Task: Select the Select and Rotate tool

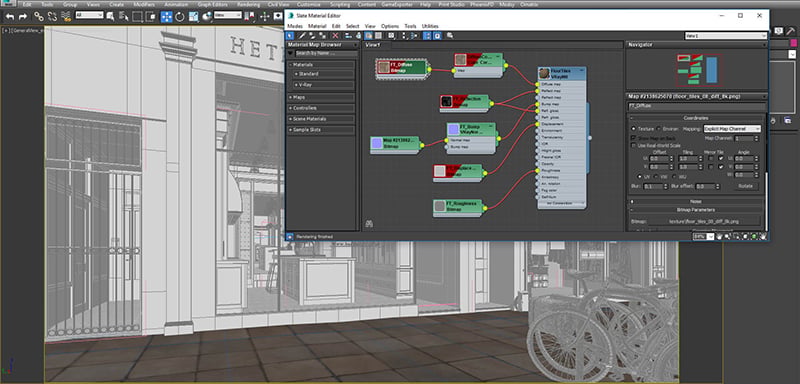Action: coord(180,16)
